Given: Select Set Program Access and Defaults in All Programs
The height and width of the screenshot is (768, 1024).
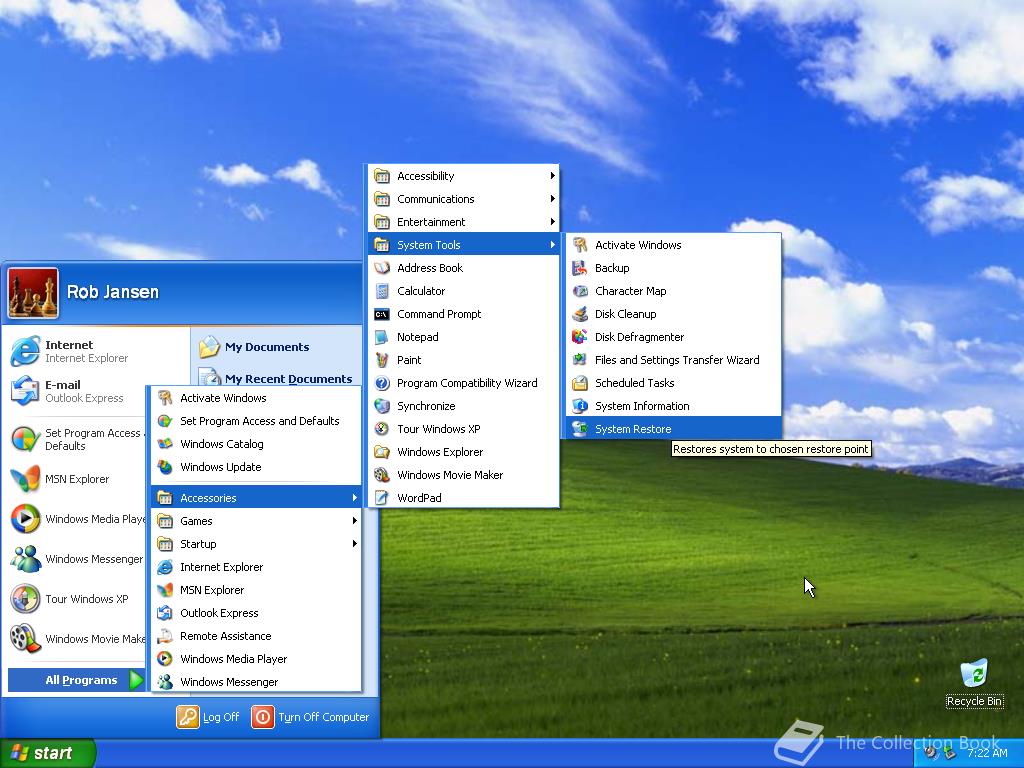Looking at the screenshot, I should 256,421.
